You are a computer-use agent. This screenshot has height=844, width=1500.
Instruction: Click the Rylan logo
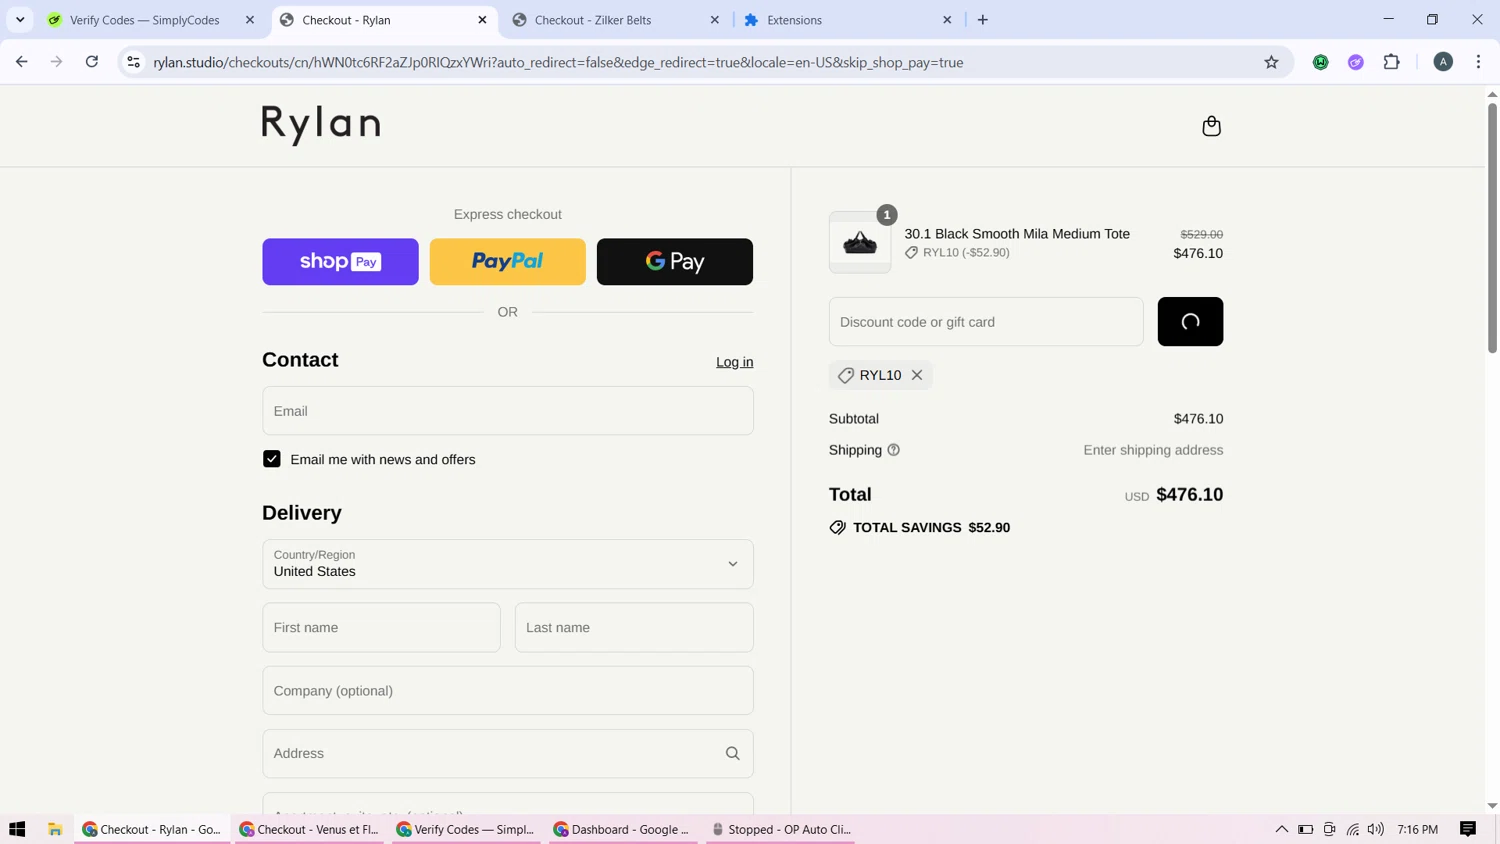(321, 125)
